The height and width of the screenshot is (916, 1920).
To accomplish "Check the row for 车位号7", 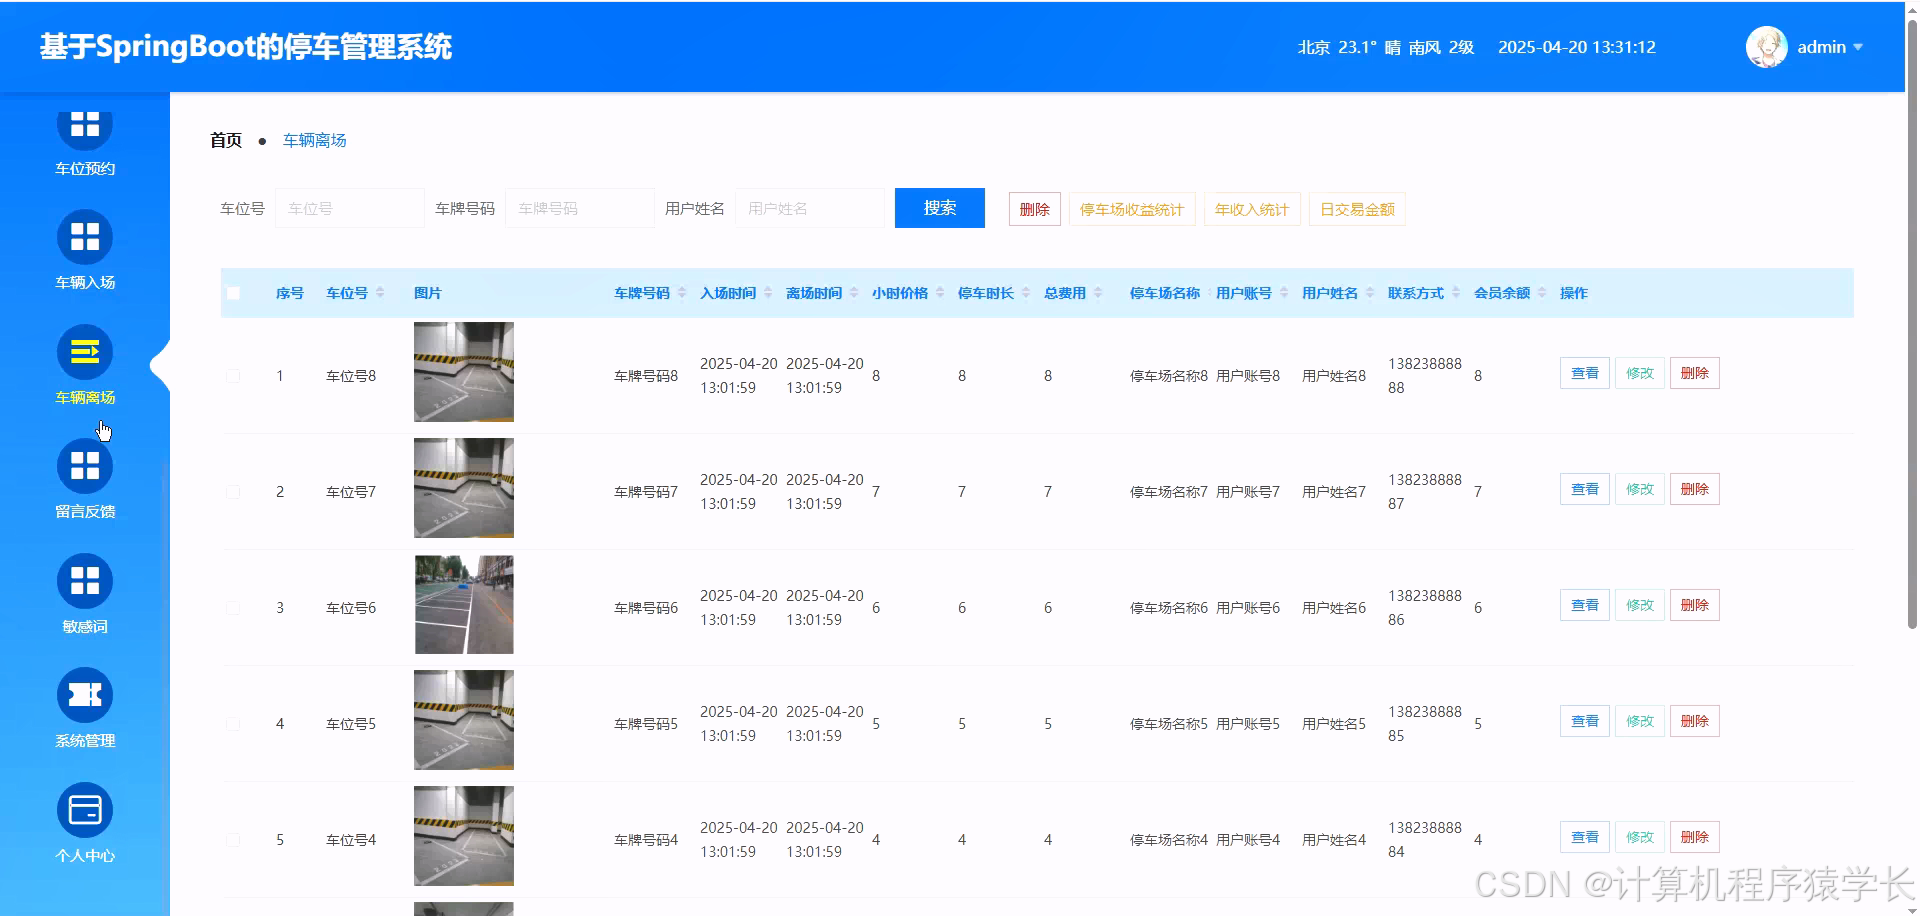I will click(233, 492).
